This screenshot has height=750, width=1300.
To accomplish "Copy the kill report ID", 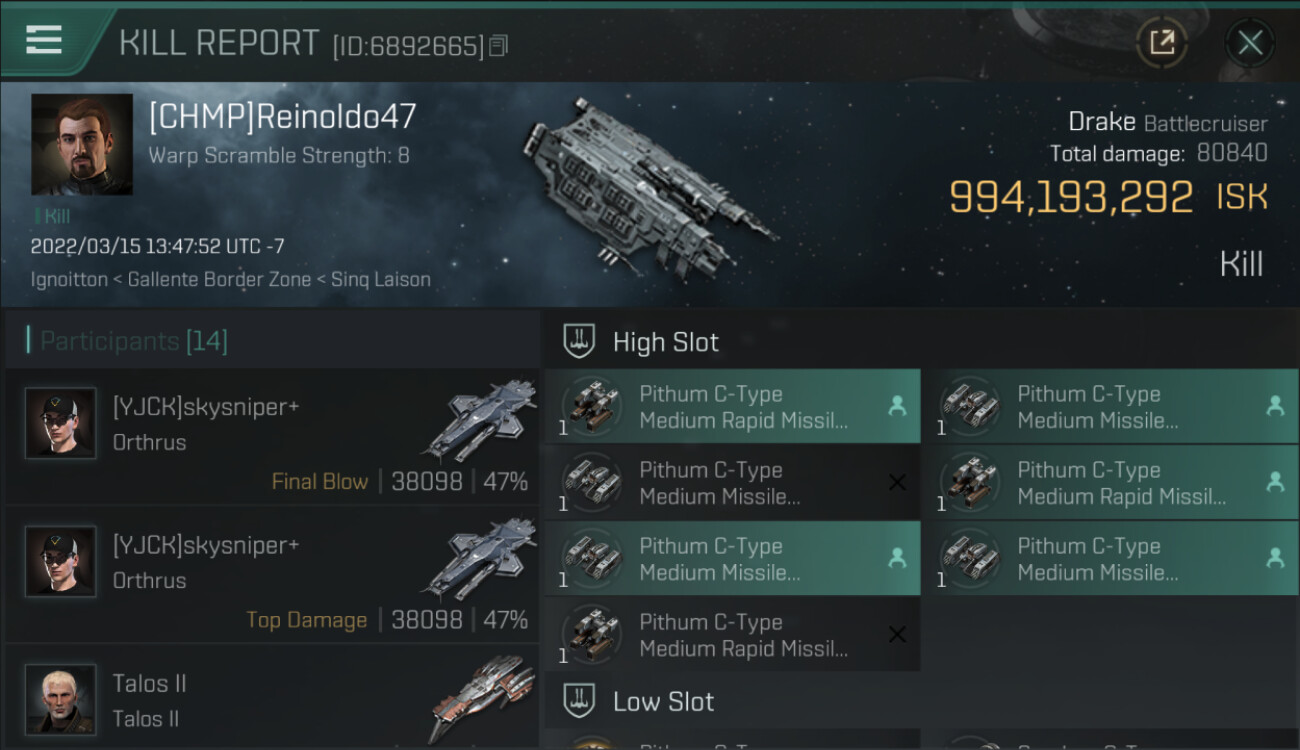I will pos(499,45).
